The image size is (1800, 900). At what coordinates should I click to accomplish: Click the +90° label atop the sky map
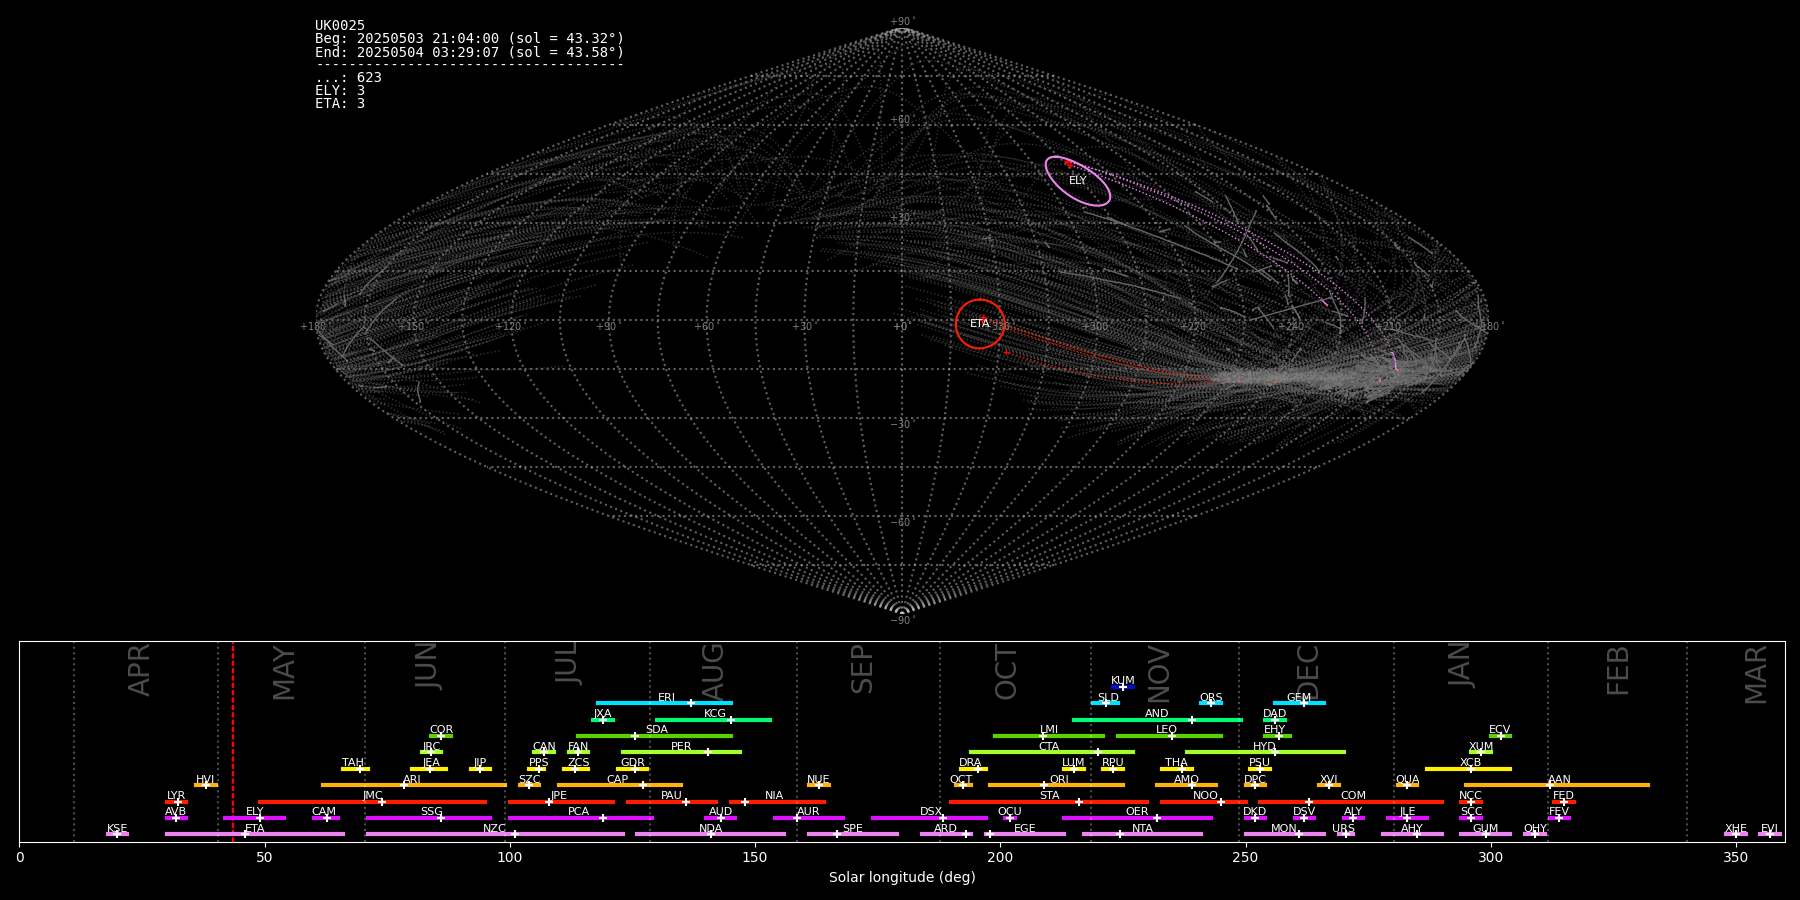click(902, 22)
